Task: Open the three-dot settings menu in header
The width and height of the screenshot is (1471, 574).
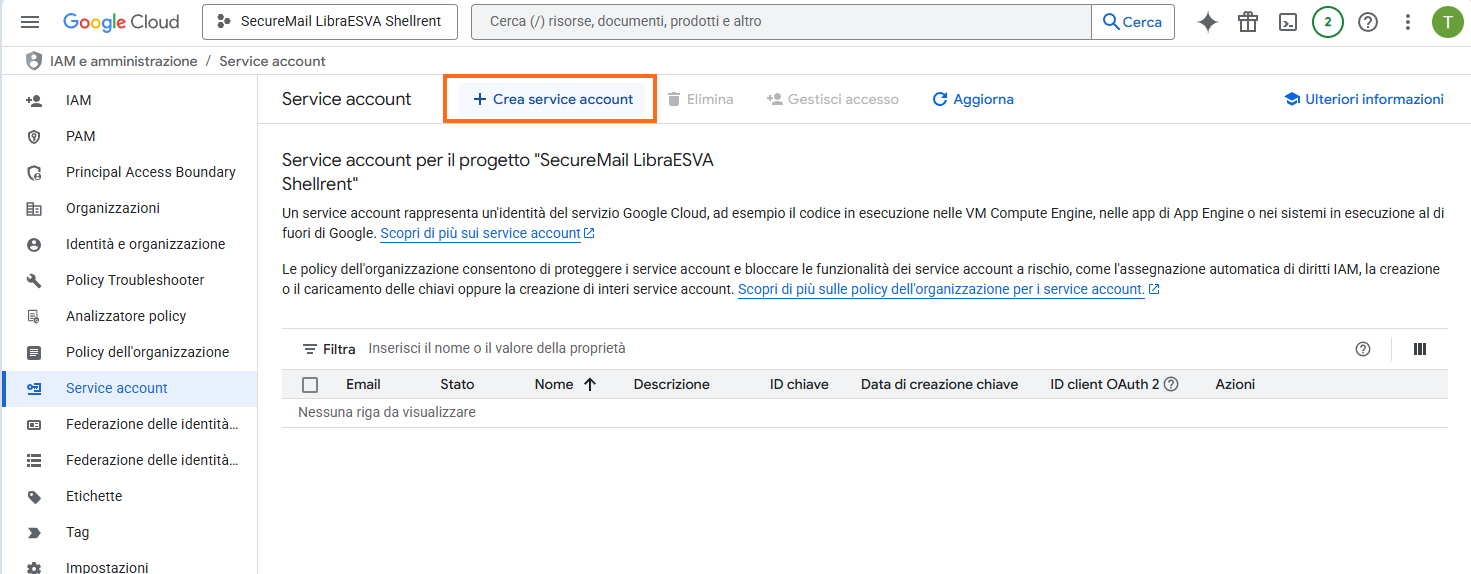Action: point(1408,22)
